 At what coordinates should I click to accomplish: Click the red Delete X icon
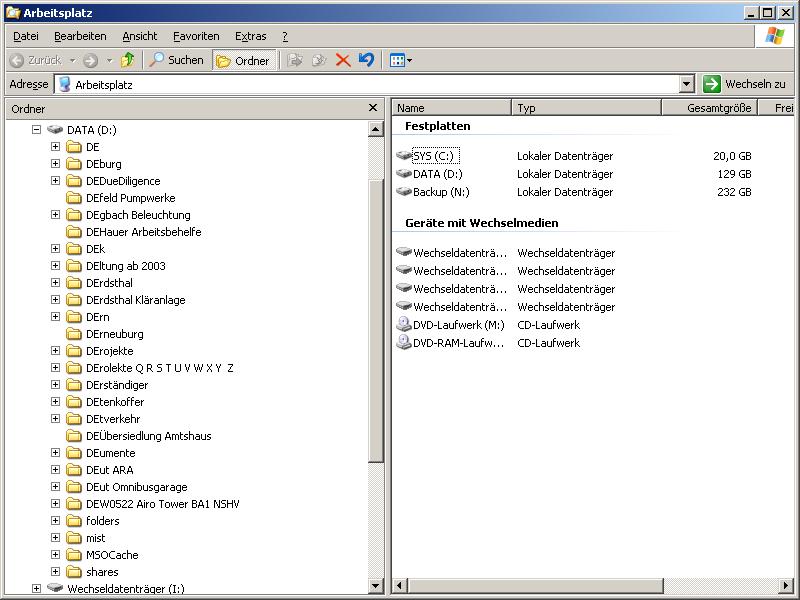[343, 61]
